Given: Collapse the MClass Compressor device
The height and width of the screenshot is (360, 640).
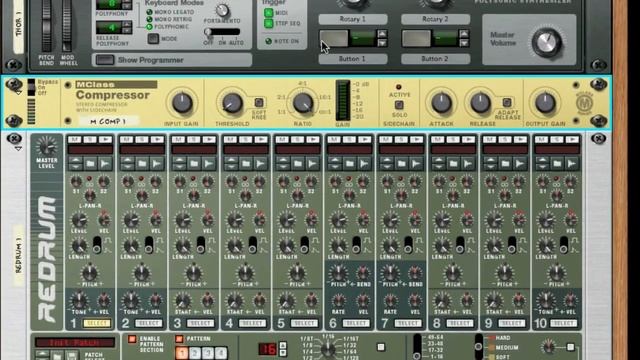Looking at the screenshot, I should pyautogui.click(x=18, y=93).
